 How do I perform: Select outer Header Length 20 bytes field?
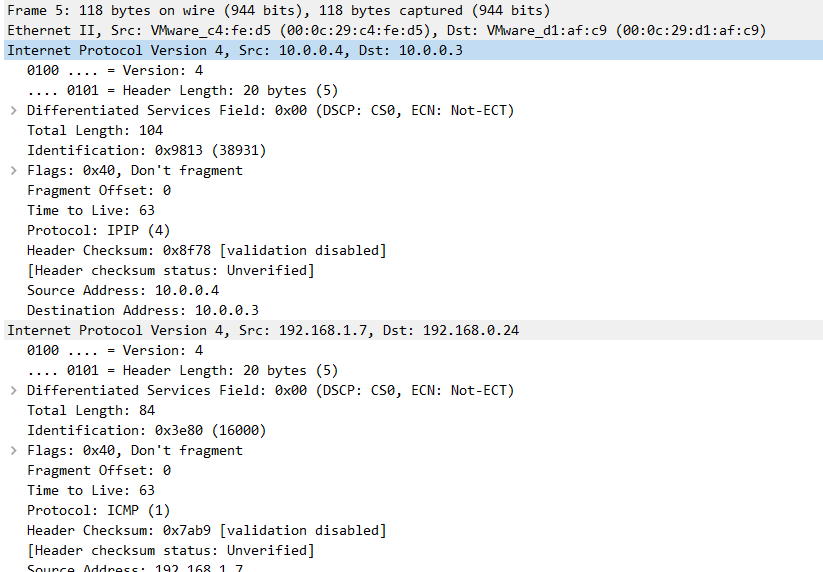183,90
